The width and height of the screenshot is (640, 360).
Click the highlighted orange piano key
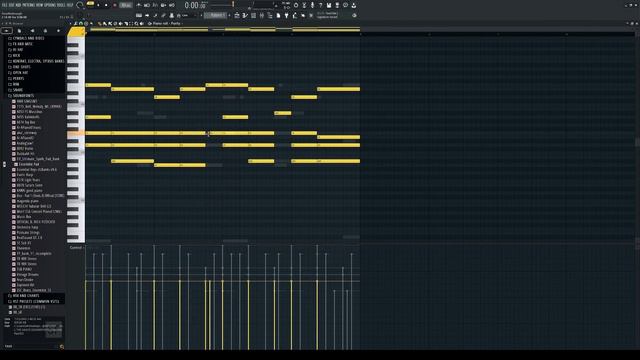(x=76, y=133)
